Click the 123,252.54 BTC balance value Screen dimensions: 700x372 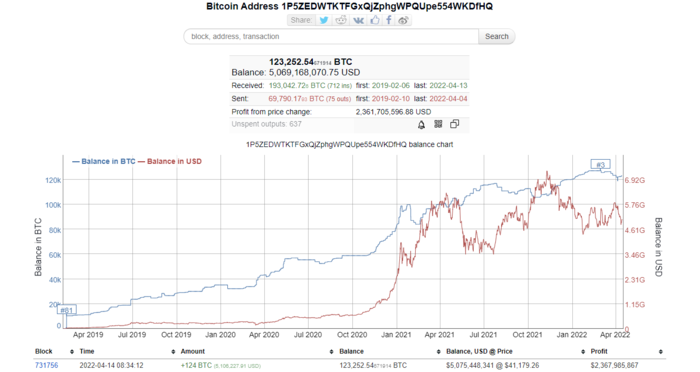tap(310, 62)
